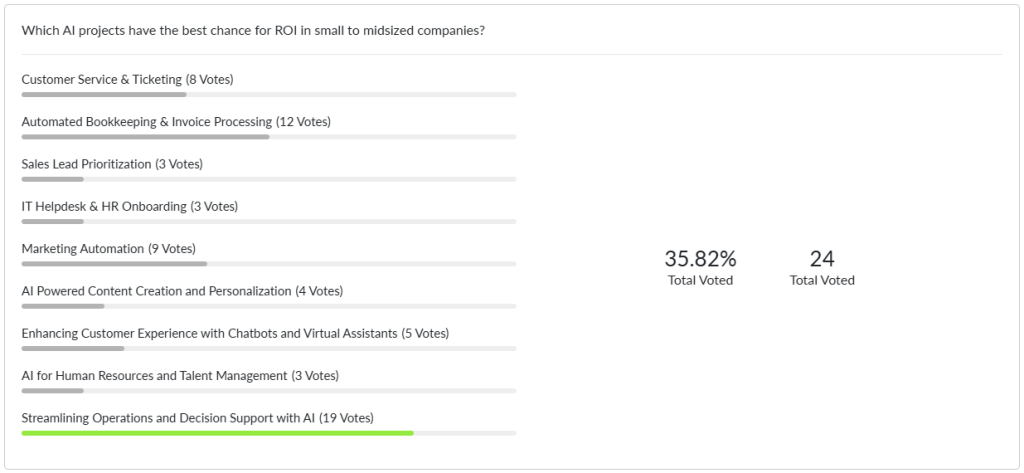Click the 35.82% Total Voted statistic
The height and width of the screenshot is (473, 1024).
[x=700, y=267]
